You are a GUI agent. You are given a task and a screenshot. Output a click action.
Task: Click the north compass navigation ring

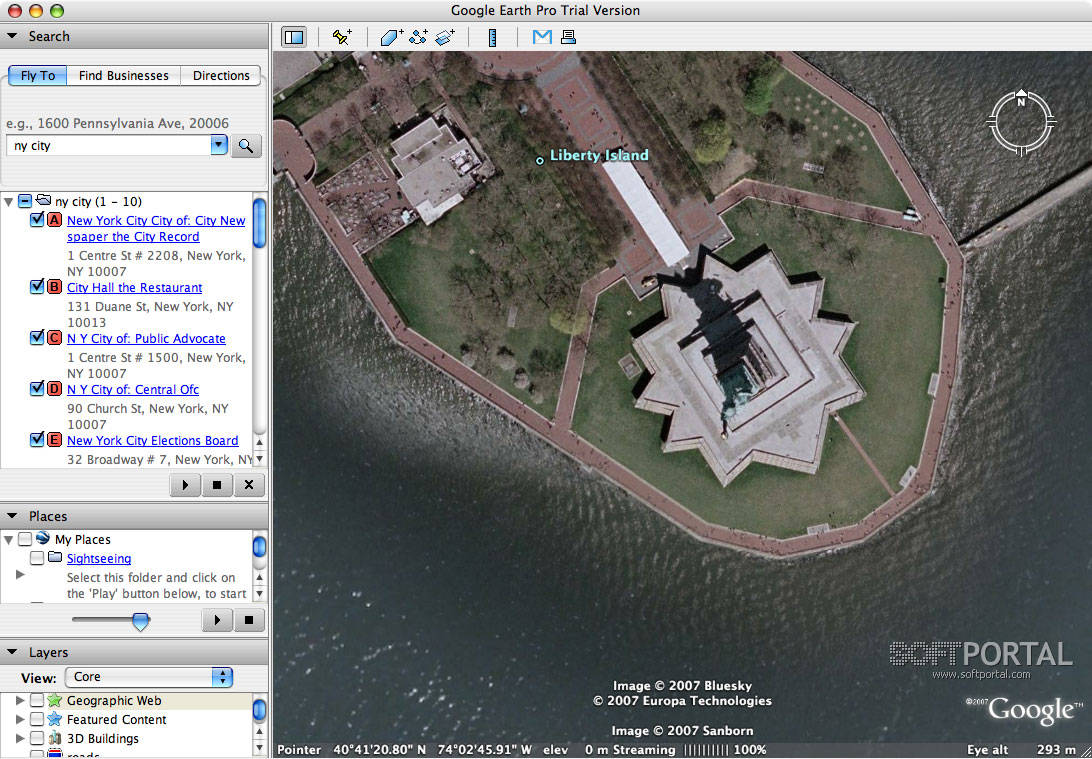pyautogui.click(x=1021, y=123)
